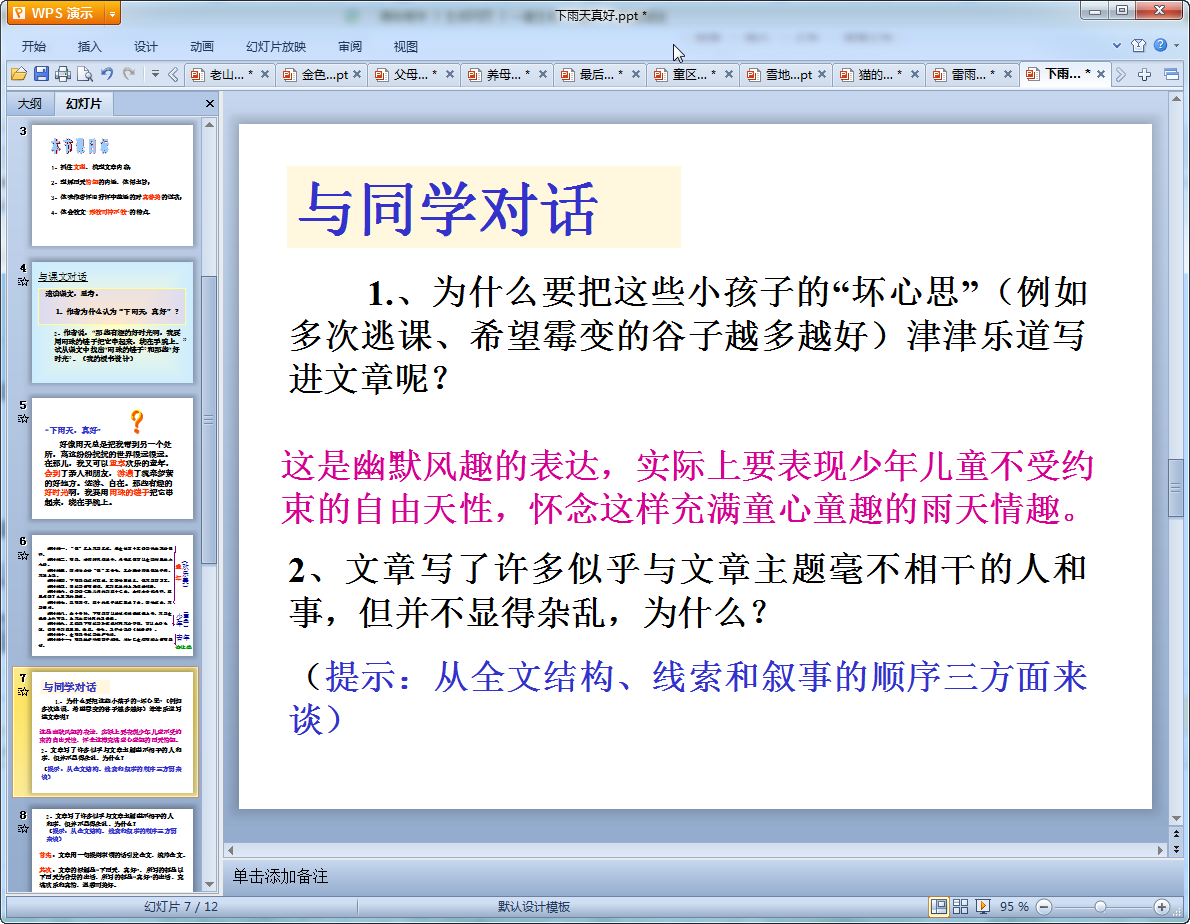
Task: Click the Print icon in toolbar
Action: [x=63, y=74]
